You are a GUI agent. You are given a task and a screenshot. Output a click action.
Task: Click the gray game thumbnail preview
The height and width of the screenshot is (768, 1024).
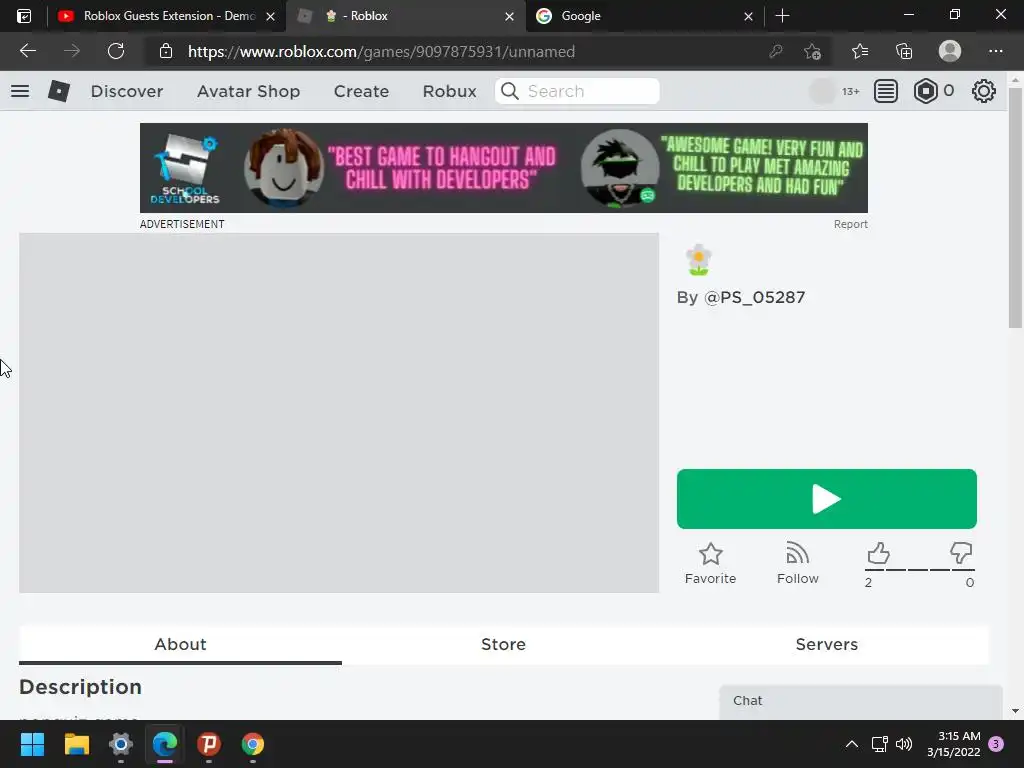339,413
